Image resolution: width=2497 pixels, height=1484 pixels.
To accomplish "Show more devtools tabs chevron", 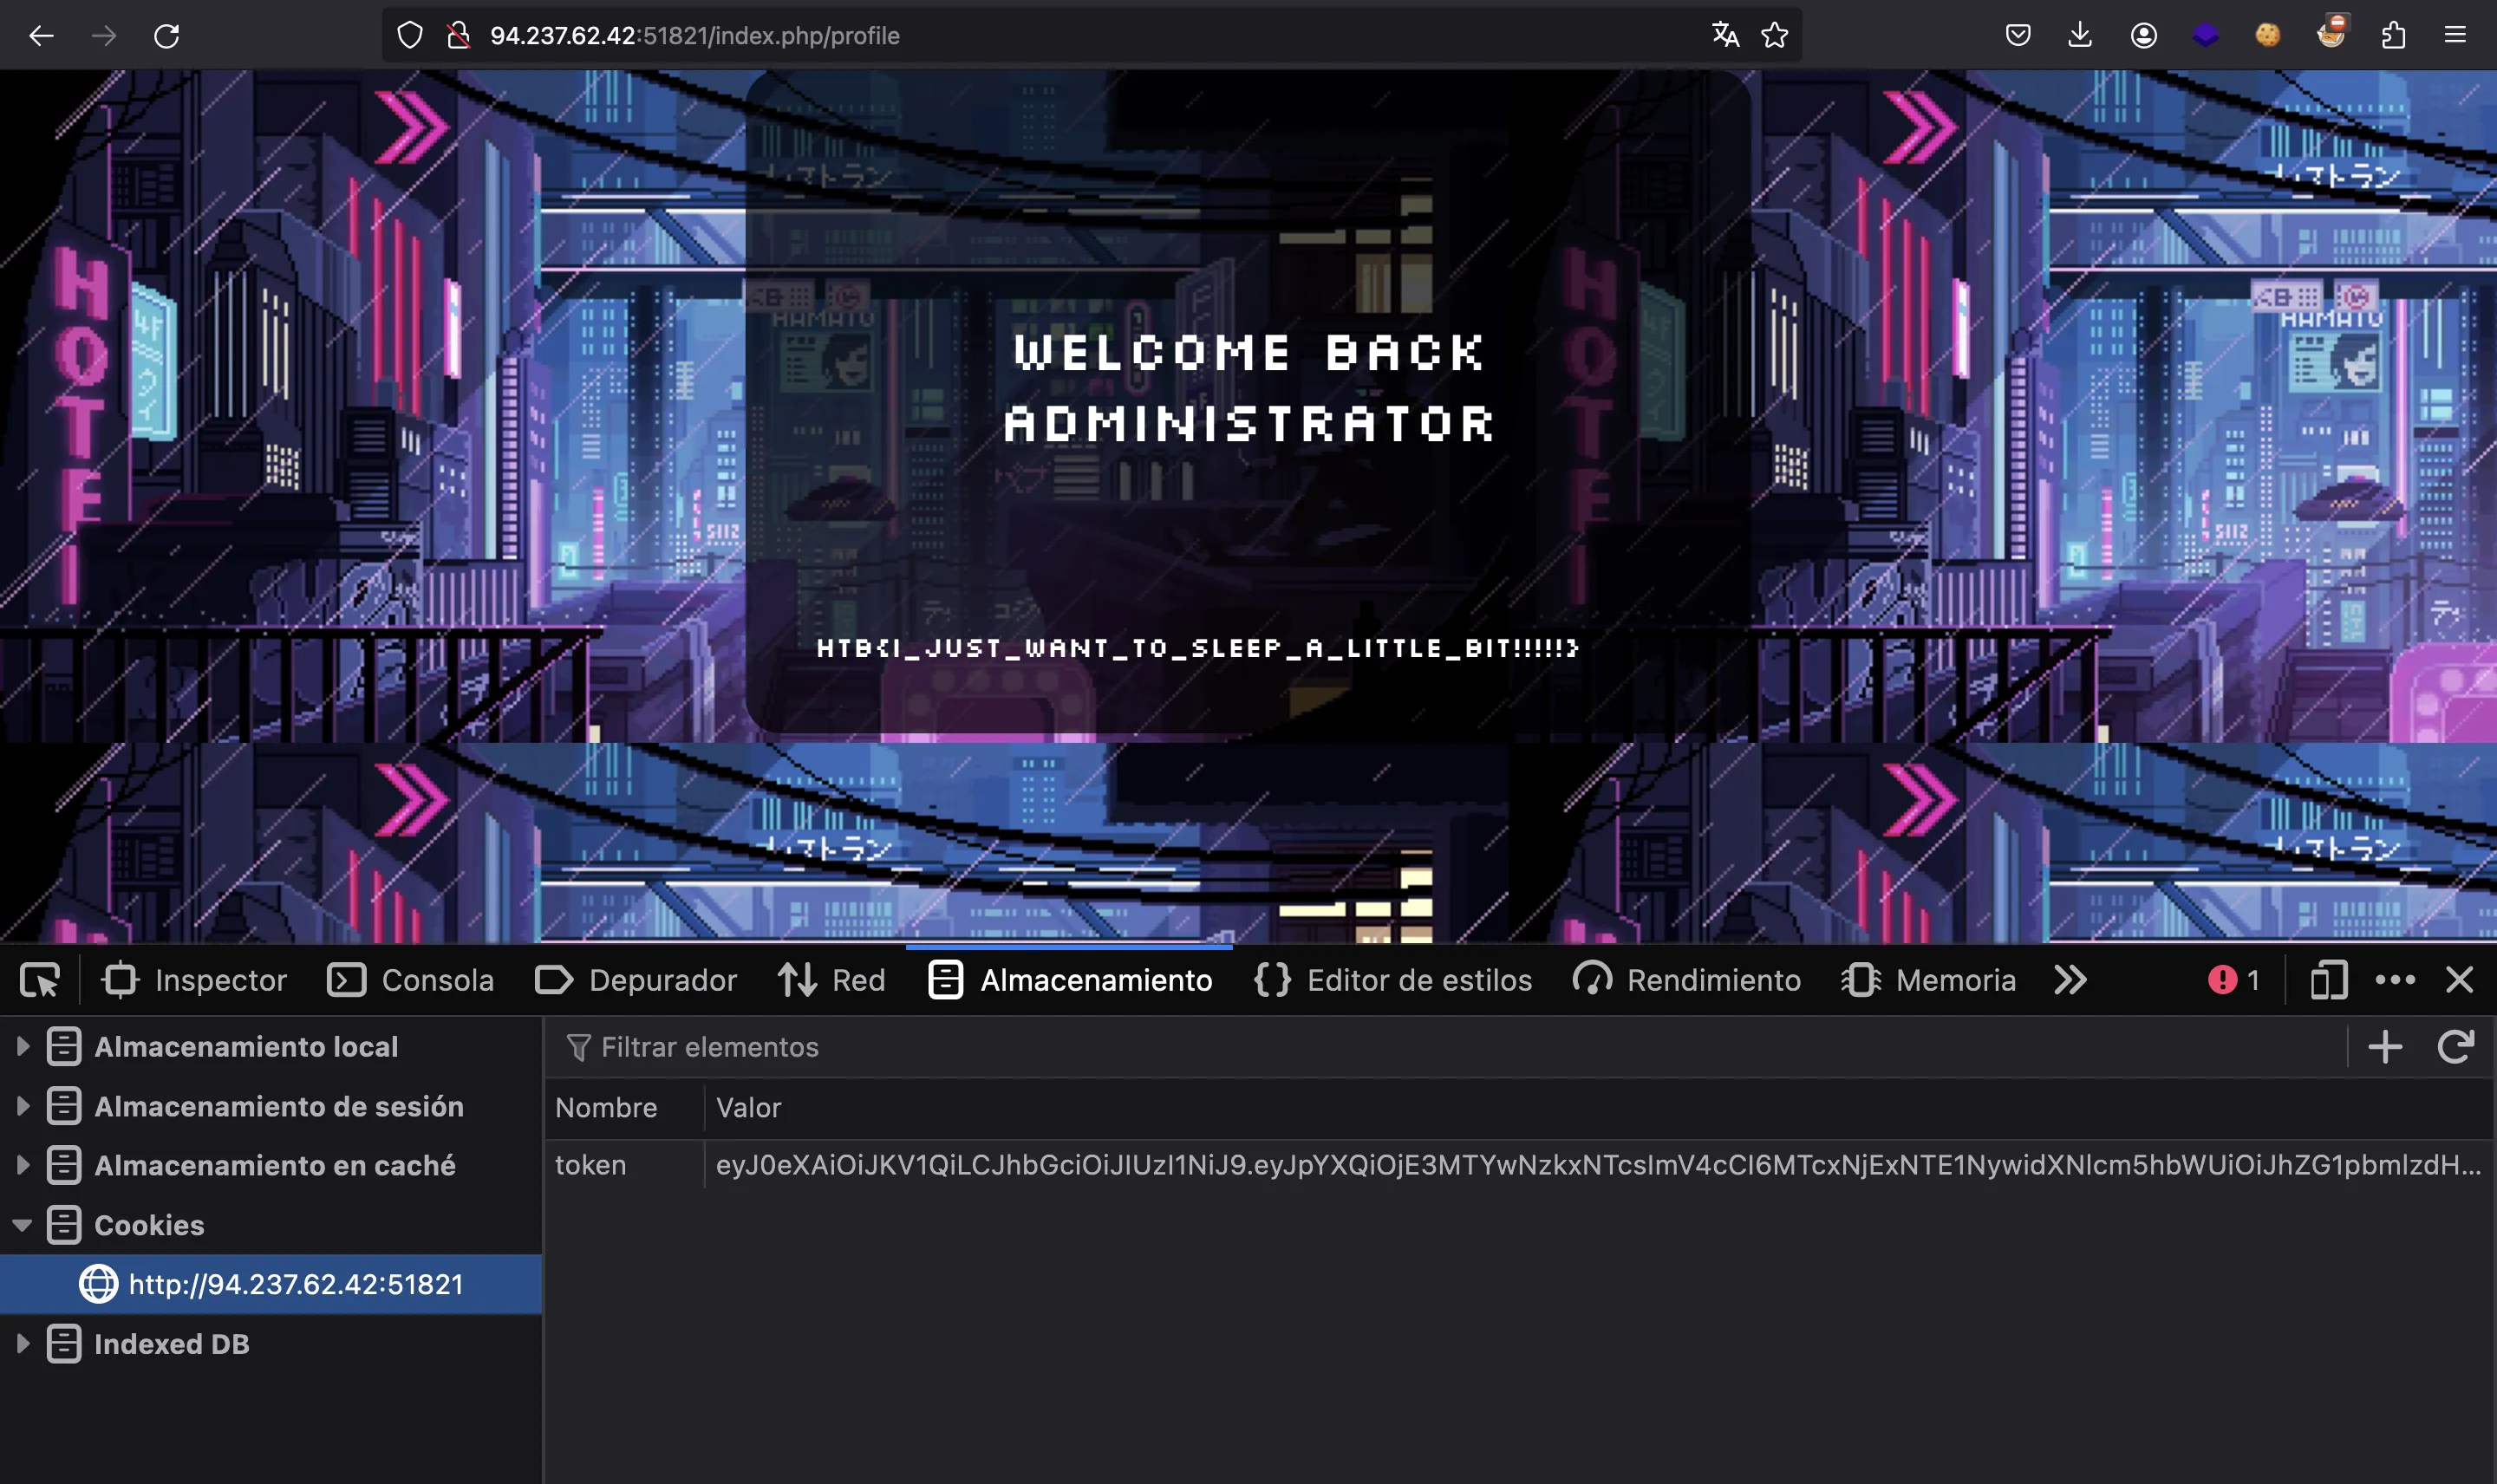I will tap(2070, 980).
